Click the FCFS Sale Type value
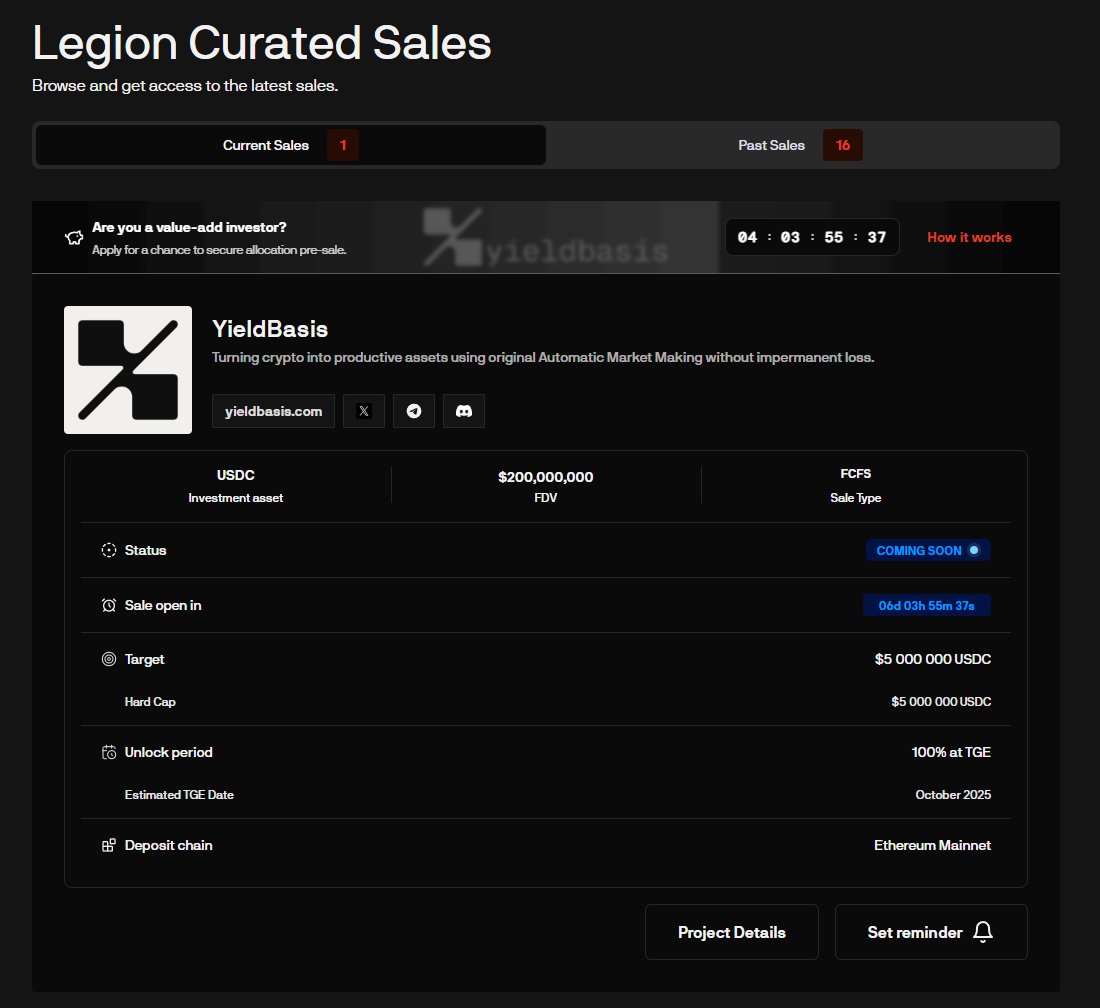Image resolution: width=1100 pixels, height=1008 pixels. pyautogui.click(x=855, y=473)
